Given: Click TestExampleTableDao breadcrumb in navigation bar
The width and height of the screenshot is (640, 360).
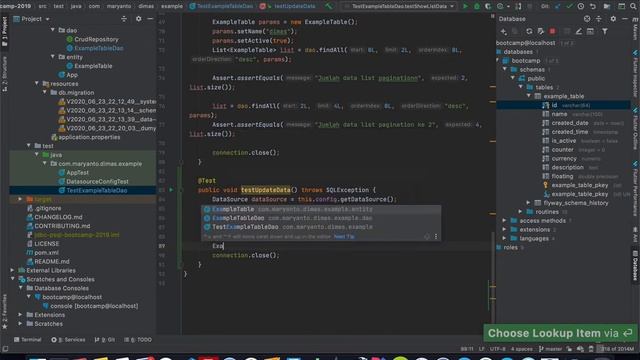Looking at the screenshot, I should [222, 6].
